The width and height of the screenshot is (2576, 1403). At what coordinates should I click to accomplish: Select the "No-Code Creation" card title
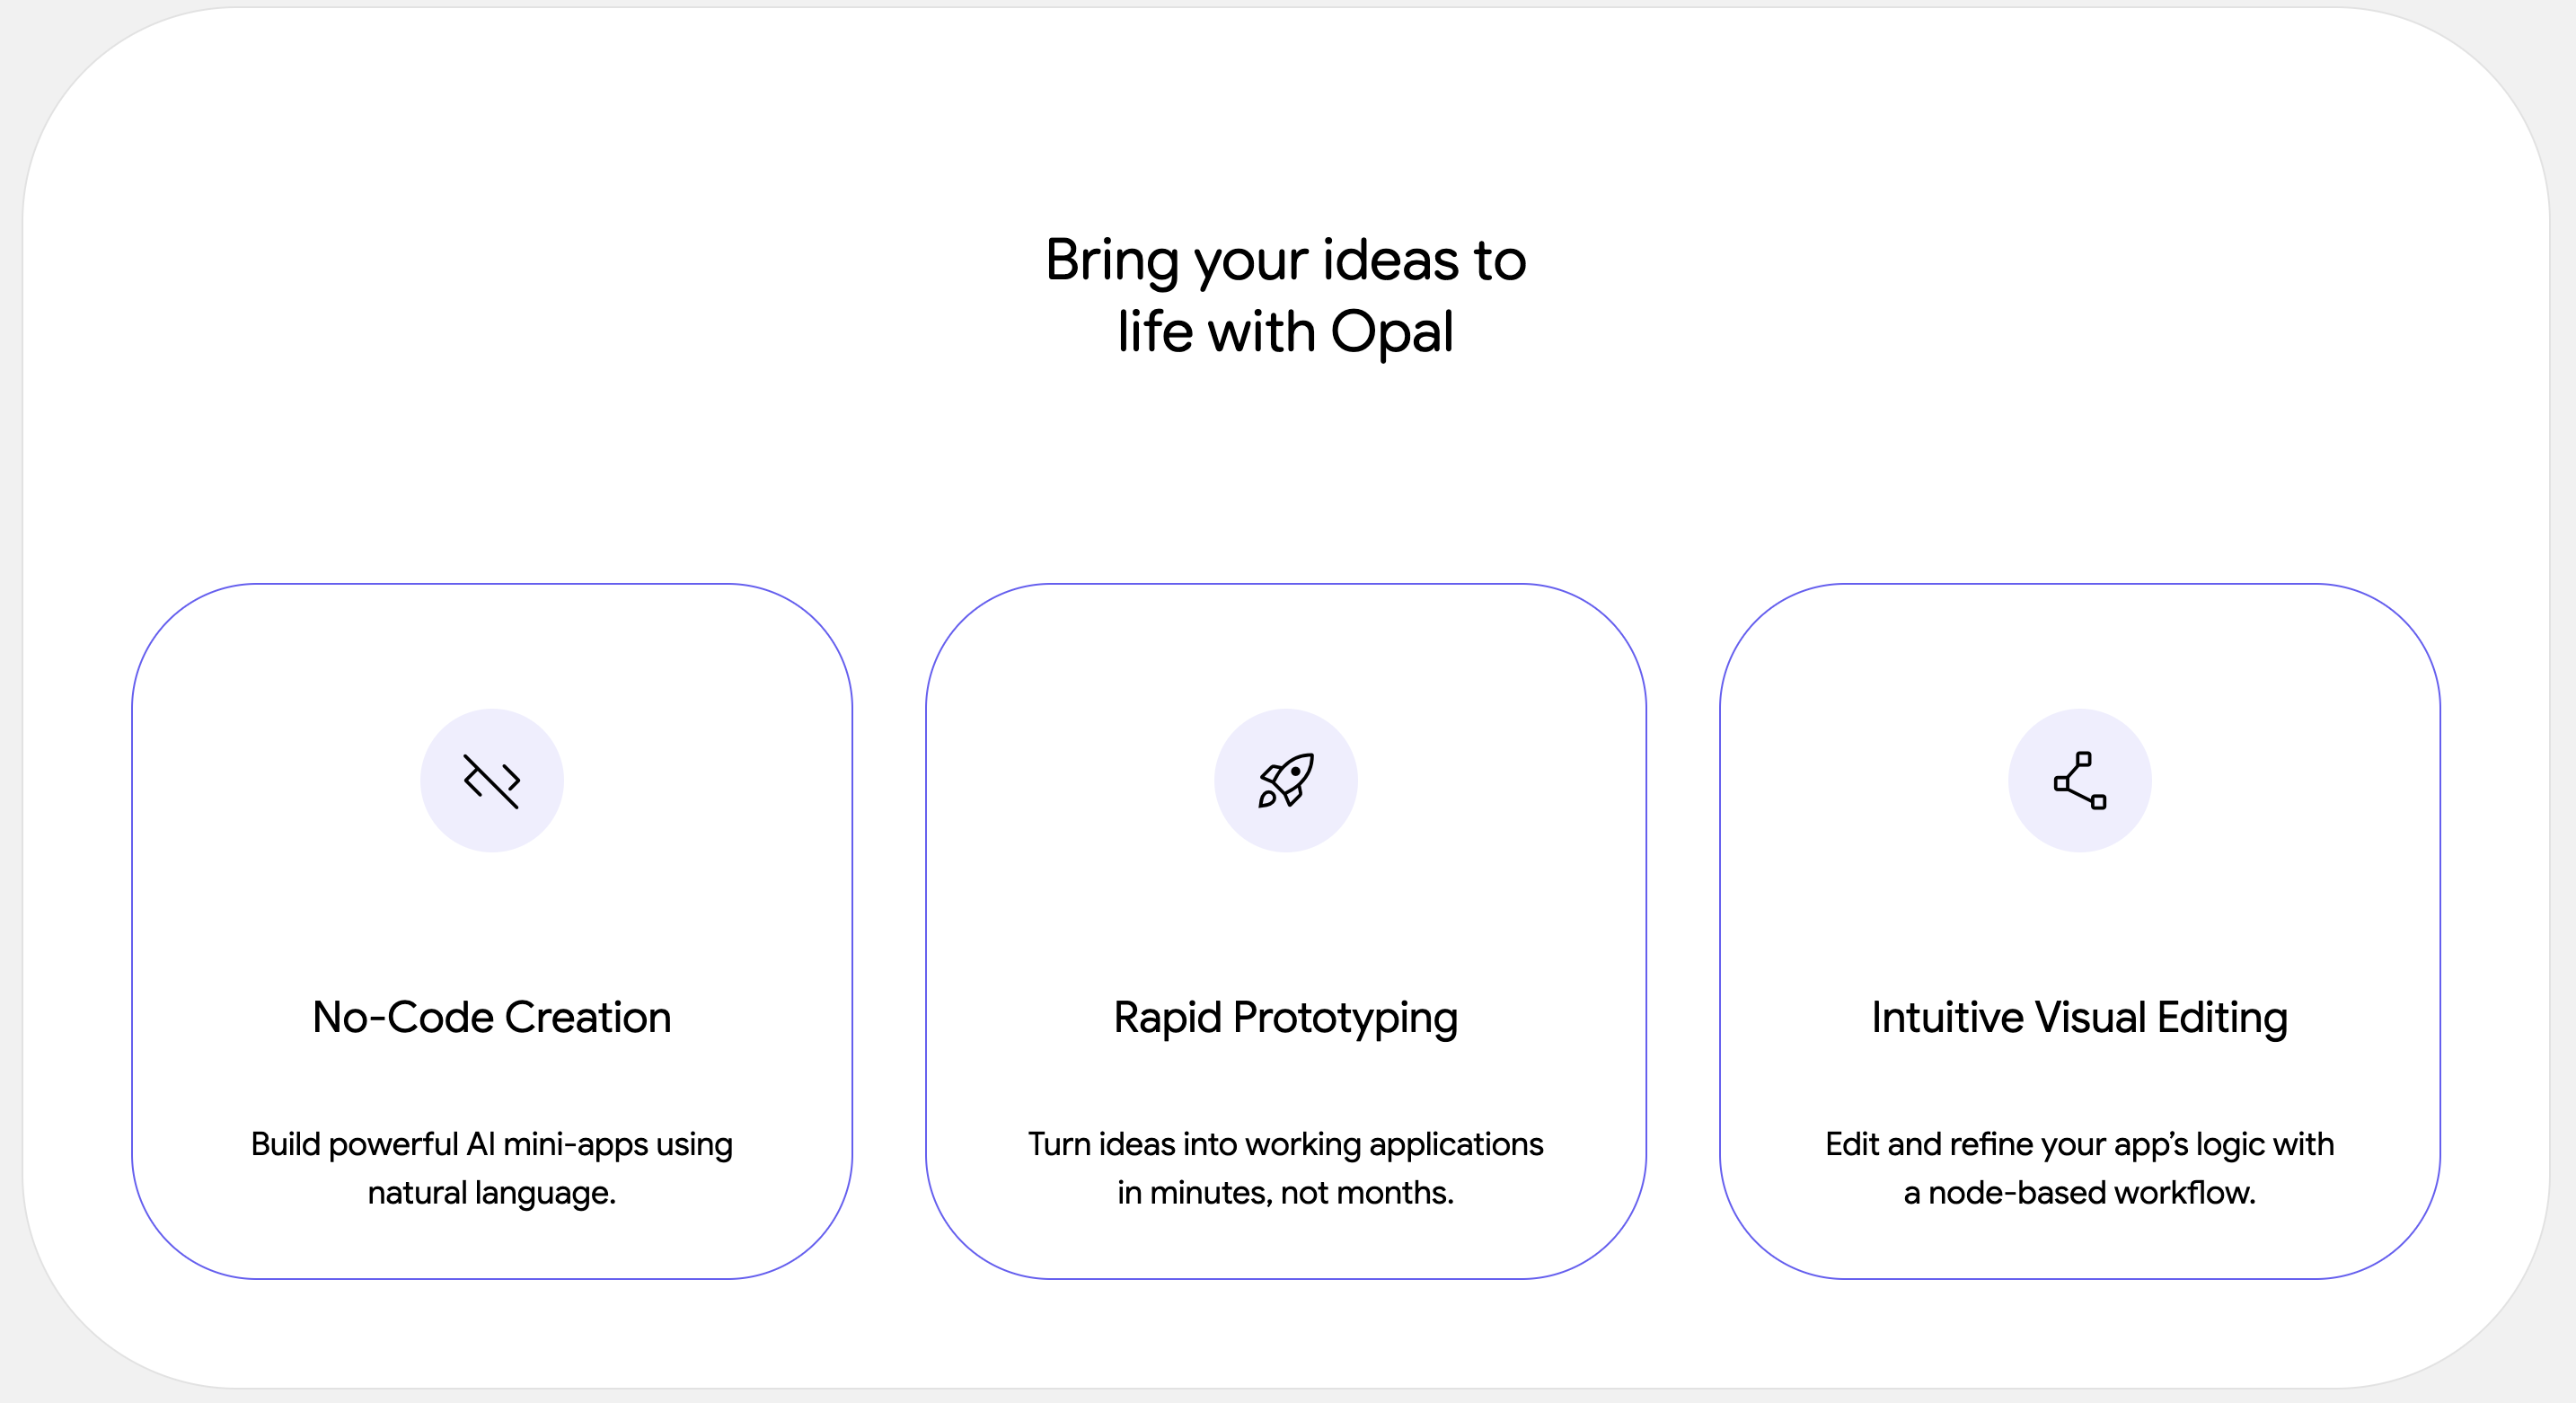[x=491, y=1018]
